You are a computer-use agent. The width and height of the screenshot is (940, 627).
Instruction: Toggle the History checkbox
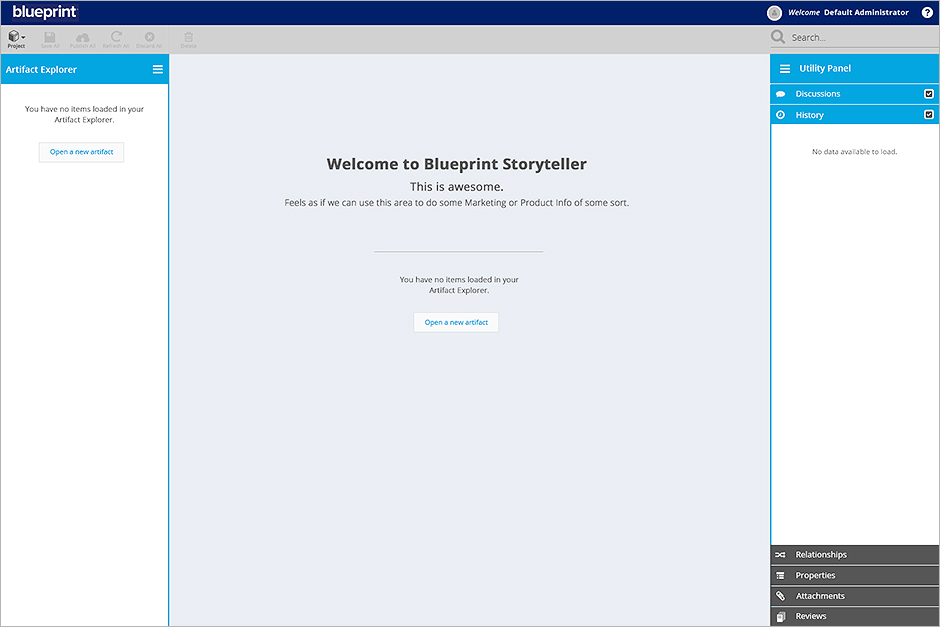[x=929, y=114]
